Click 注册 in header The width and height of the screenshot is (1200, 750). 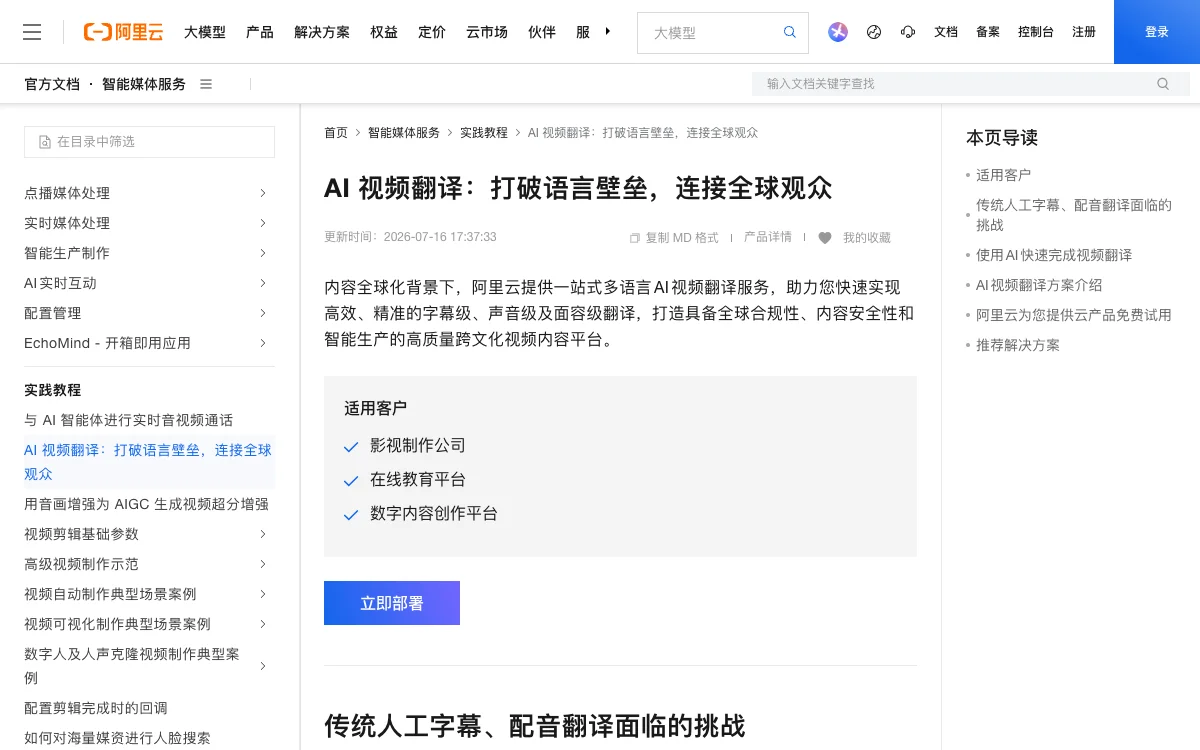coord(1084,32)
